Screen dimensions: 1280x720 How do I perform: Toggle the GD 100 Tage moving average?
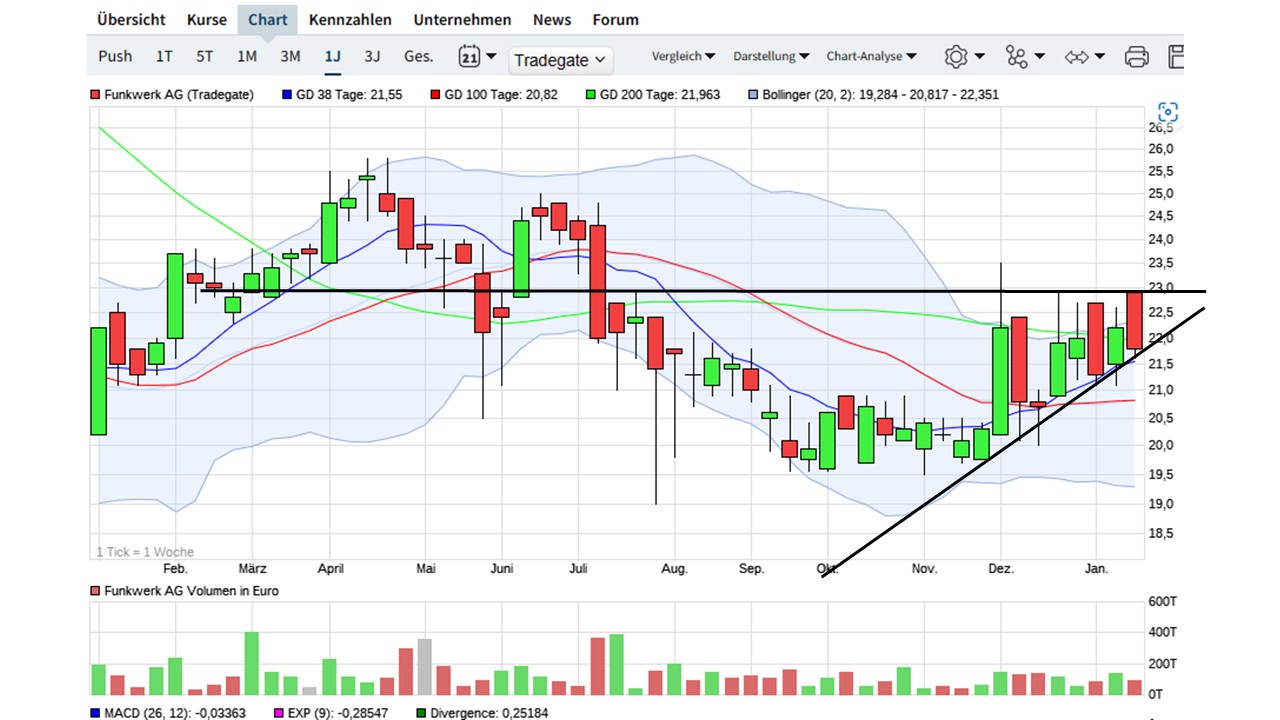[494, 95]
